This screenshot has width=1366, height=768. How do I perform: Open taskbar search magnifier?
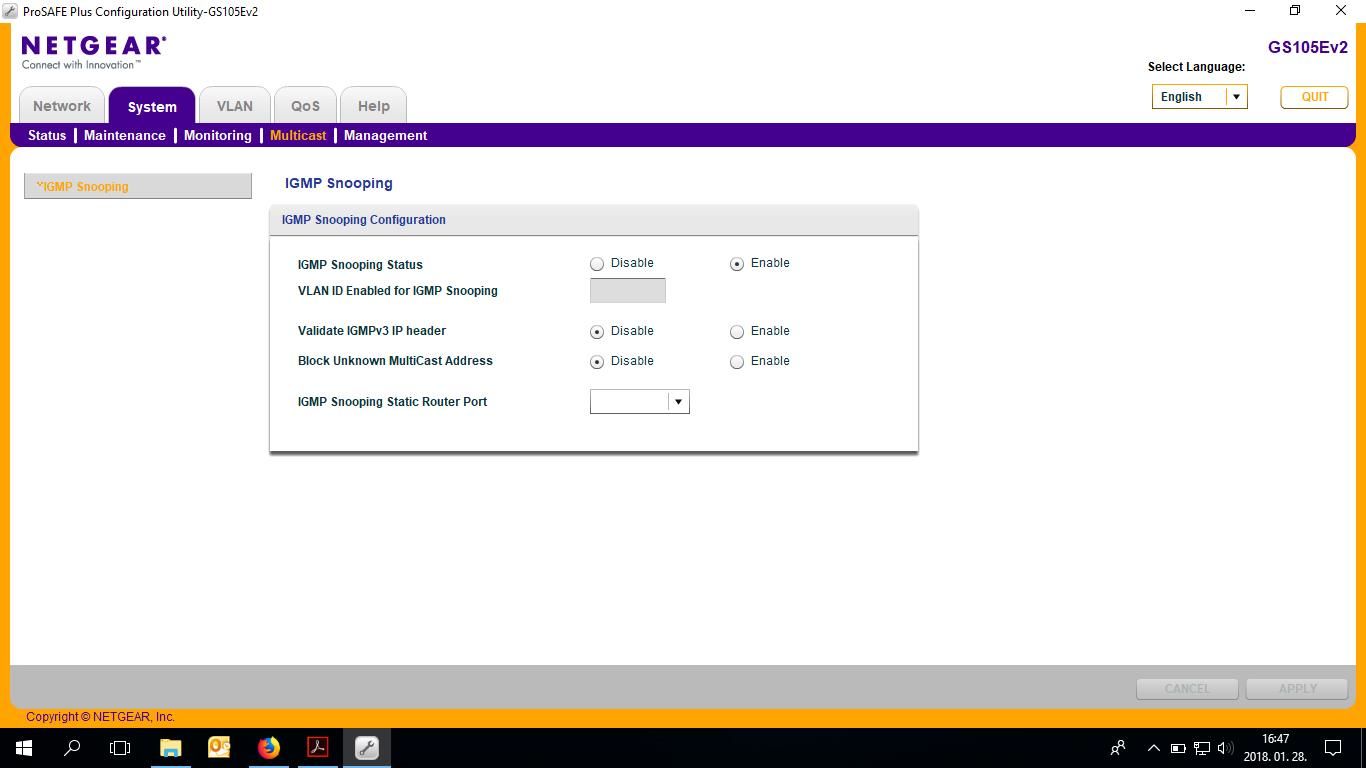(72, 747)
